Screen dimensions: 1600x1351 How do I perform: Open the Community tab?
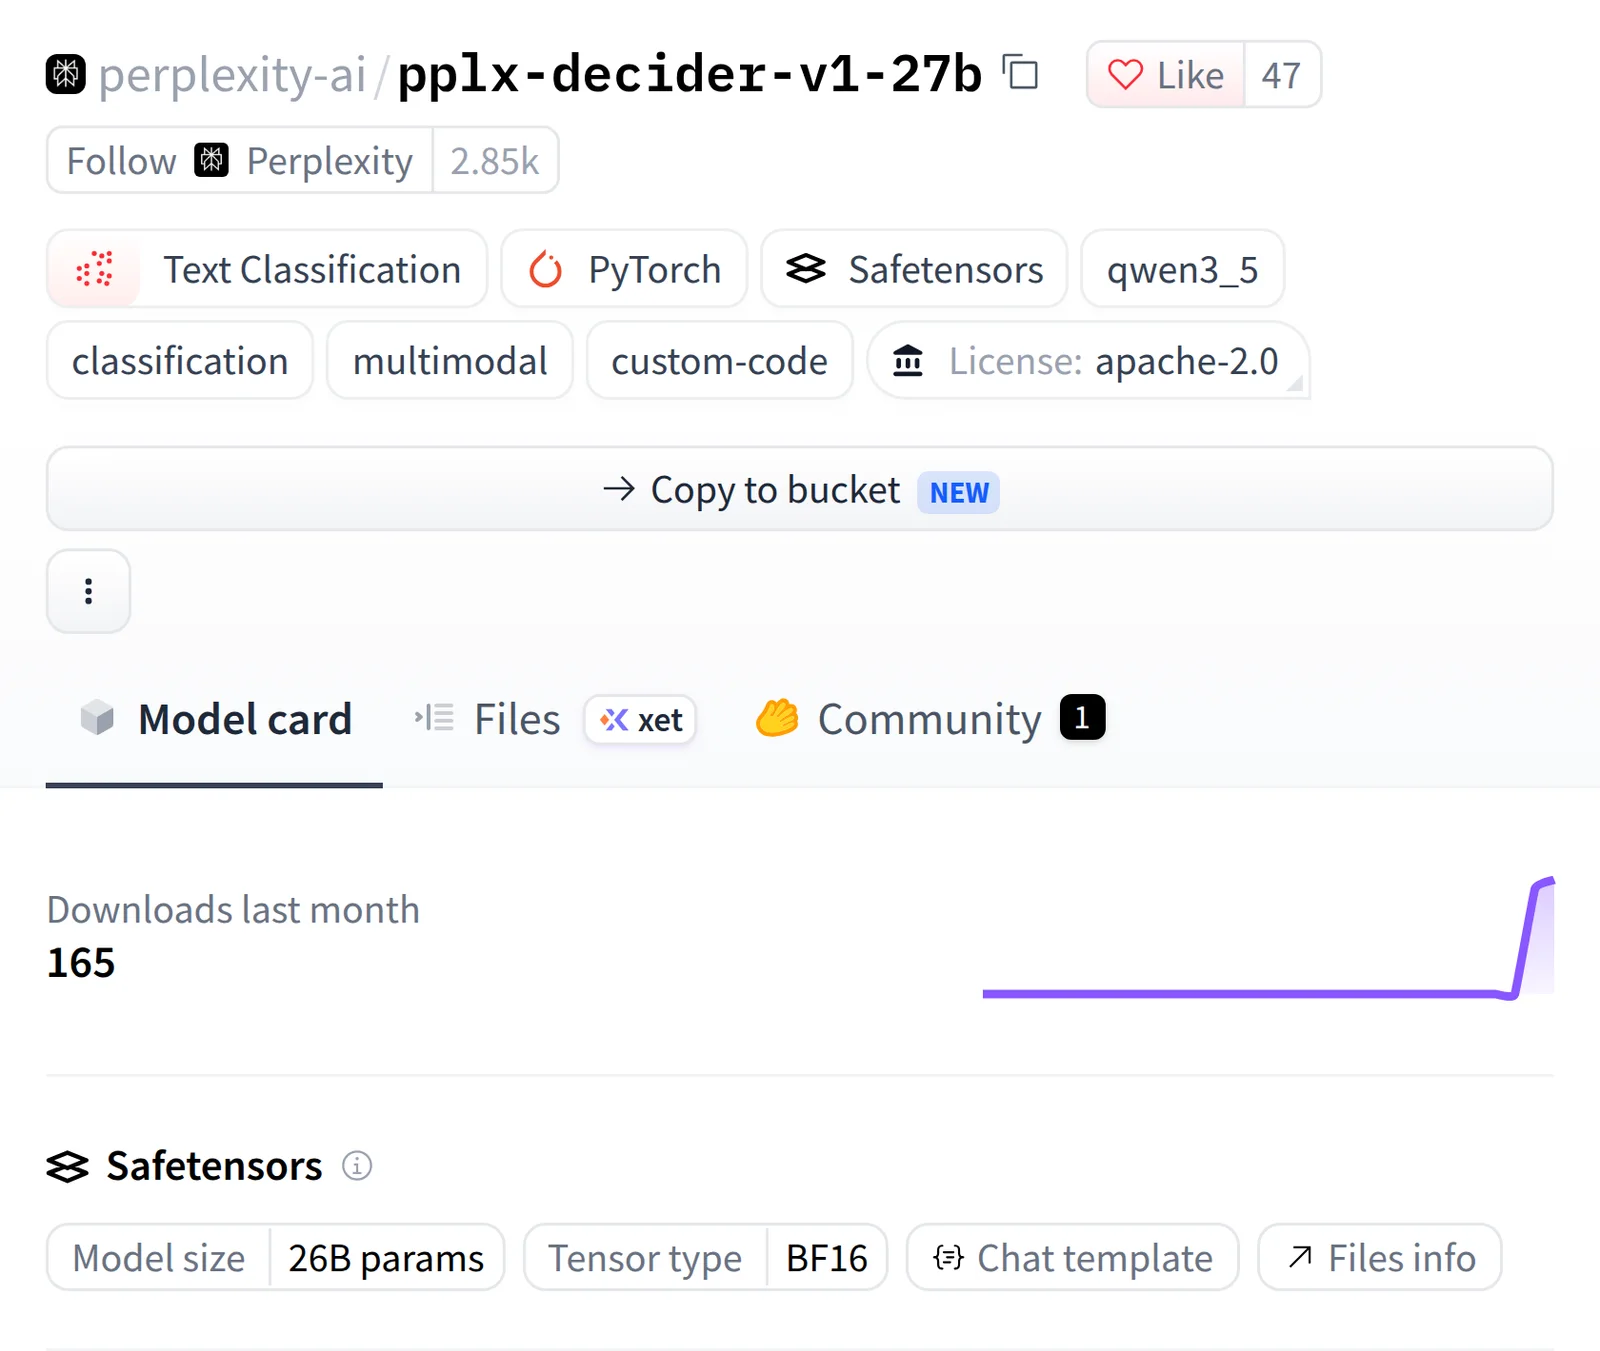pos(930,719)
